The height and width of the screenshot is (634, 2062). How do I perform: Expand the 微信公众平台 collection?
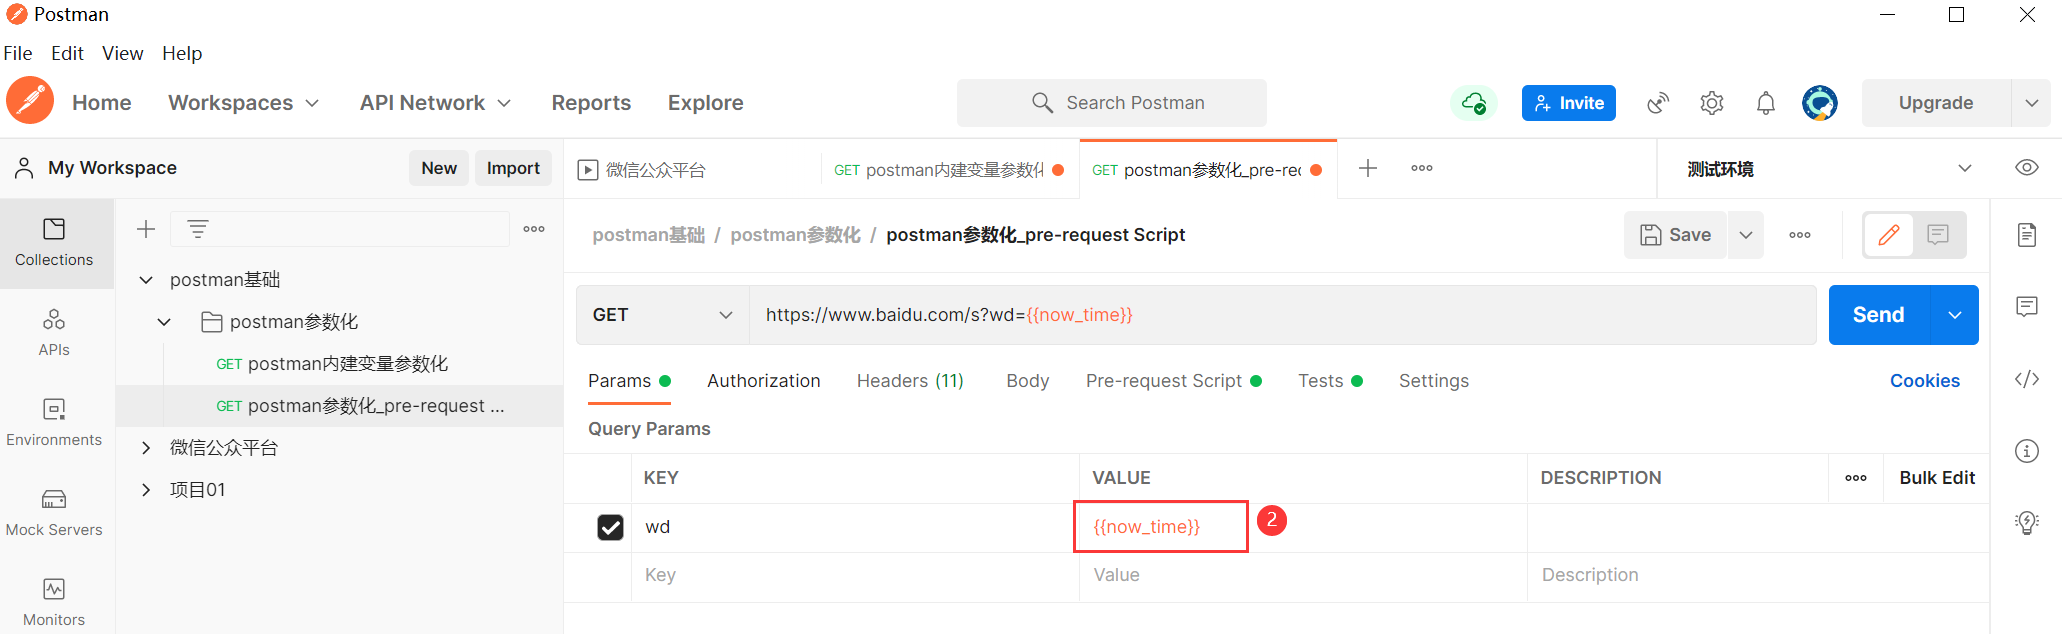tap(146, 448)
